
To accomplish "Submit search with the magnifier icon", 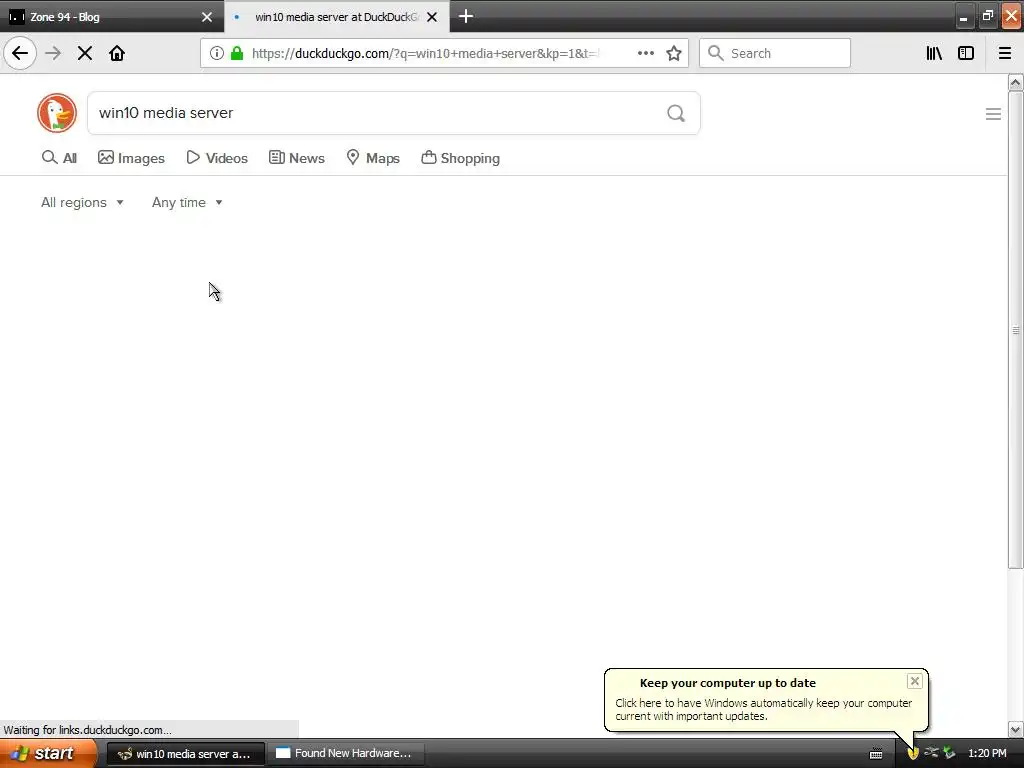I will click(676, 113).
